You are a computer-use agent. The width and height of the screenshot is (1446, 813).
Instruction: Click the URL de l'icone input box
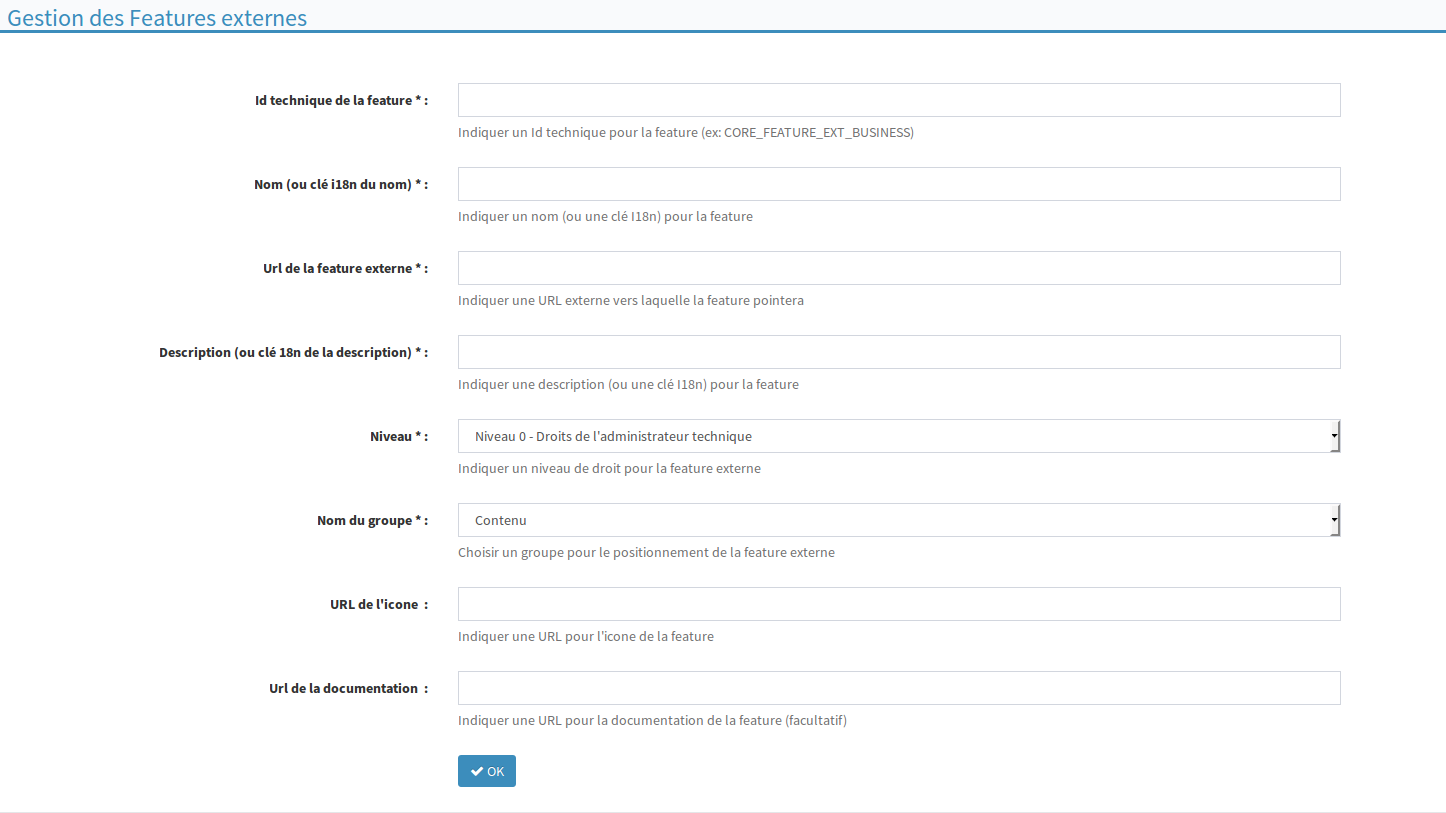(x=898, y=604)
